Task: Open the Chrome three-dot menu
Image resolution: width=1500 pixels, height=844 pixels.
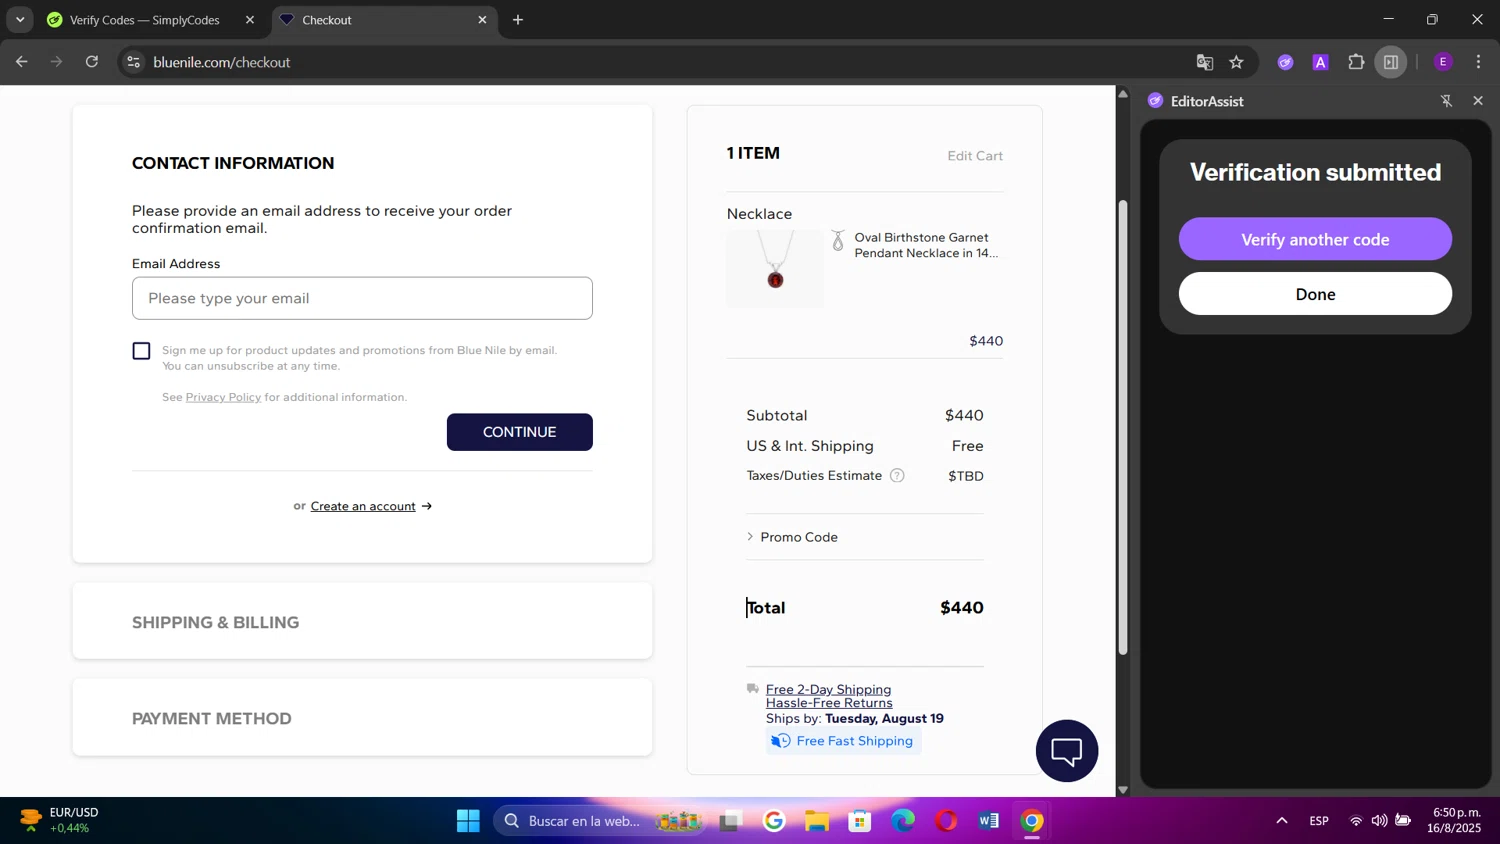Action: click(x=1479, y=62)
